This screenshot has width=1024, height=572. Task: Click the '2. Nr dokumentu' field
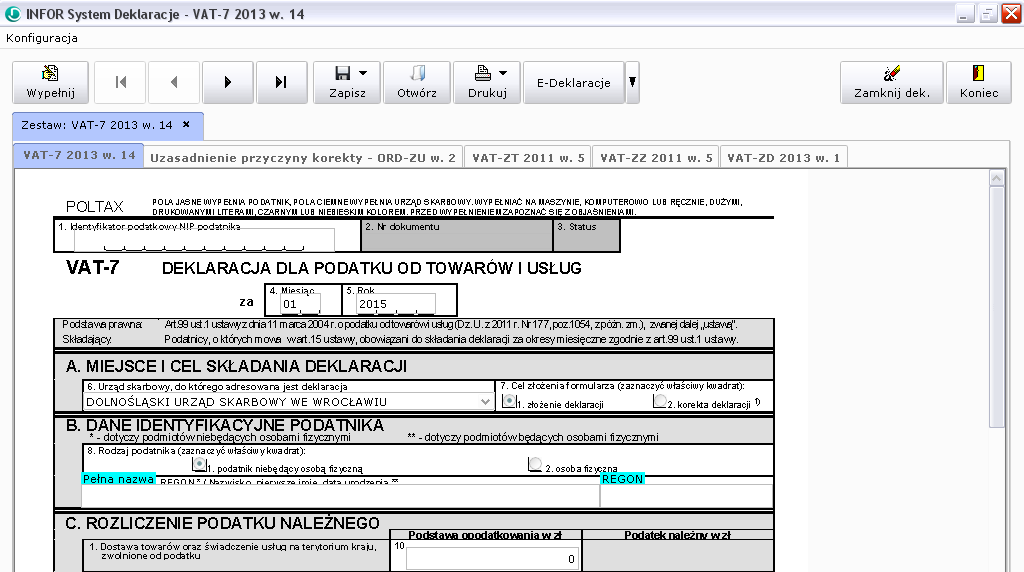coord(456,236)
